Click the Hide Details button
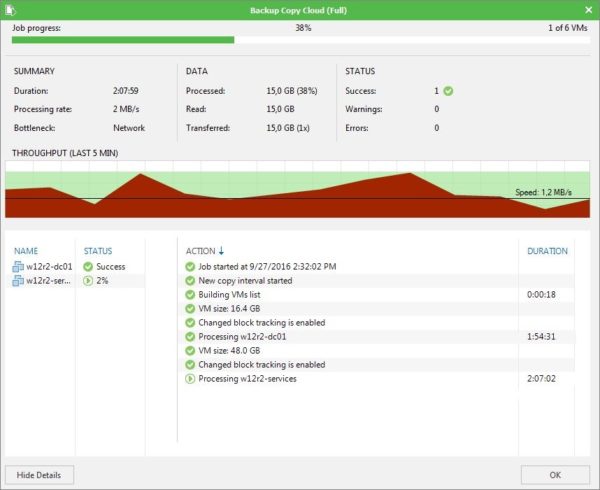600x490 pixels. [x=39, y=475]
